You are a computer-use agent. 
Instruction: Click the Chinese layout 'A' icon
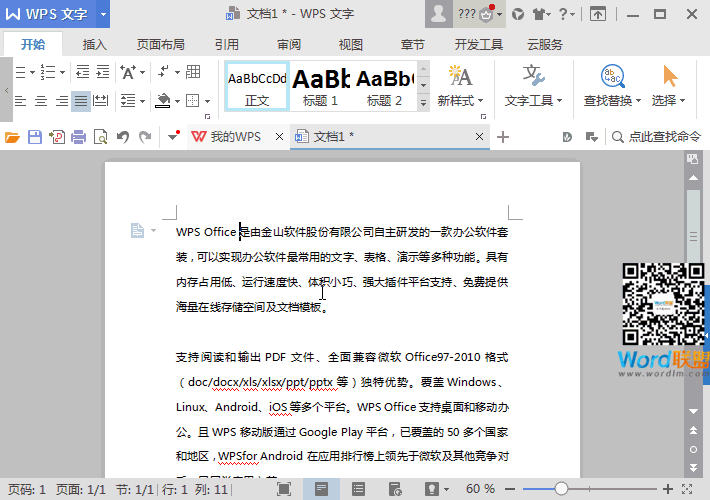click(x=128, y=72)
